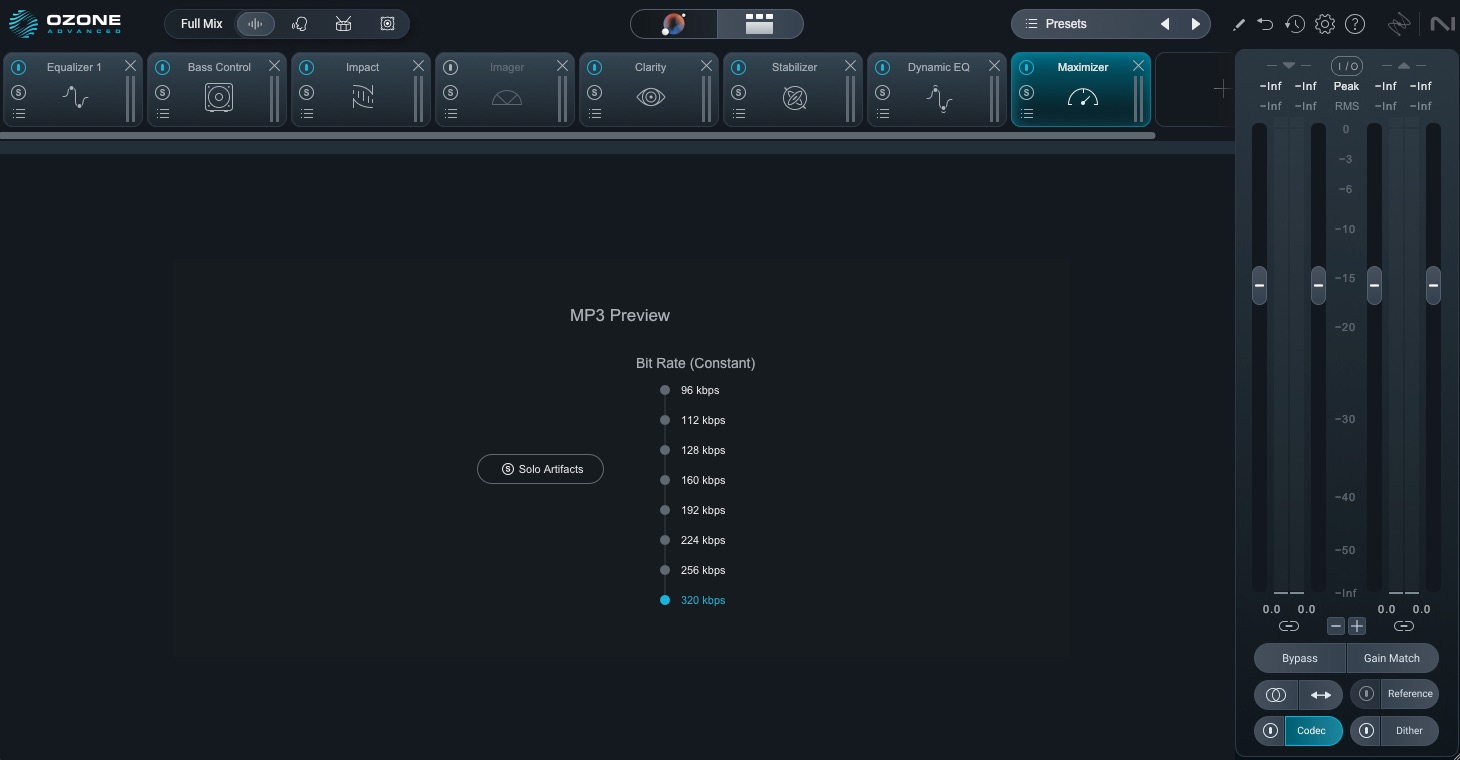Select 128 kbps bit rate
Screen dimensions: 1460x760
pyautogui.click(x=665, y=450)
